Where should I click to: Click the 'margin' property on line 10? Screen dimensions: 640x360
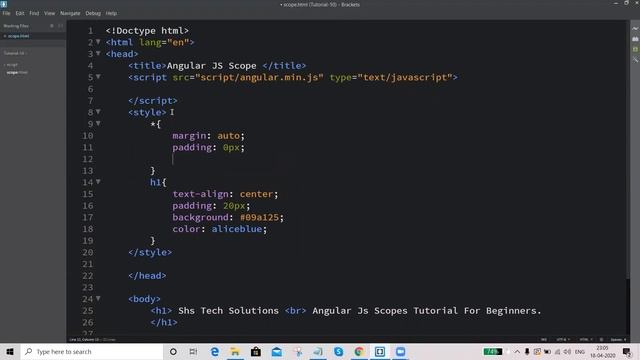coord(189,136)
